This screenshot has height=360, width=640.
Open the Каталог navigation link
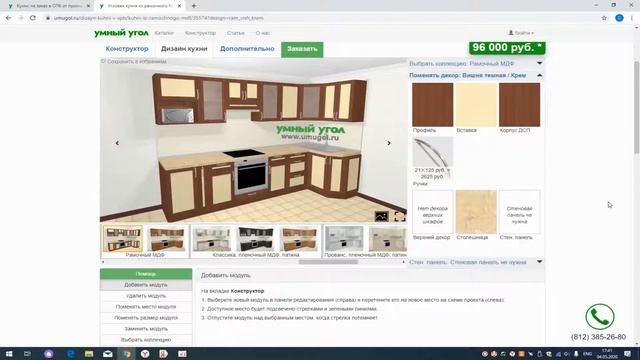tap(164, 33)
